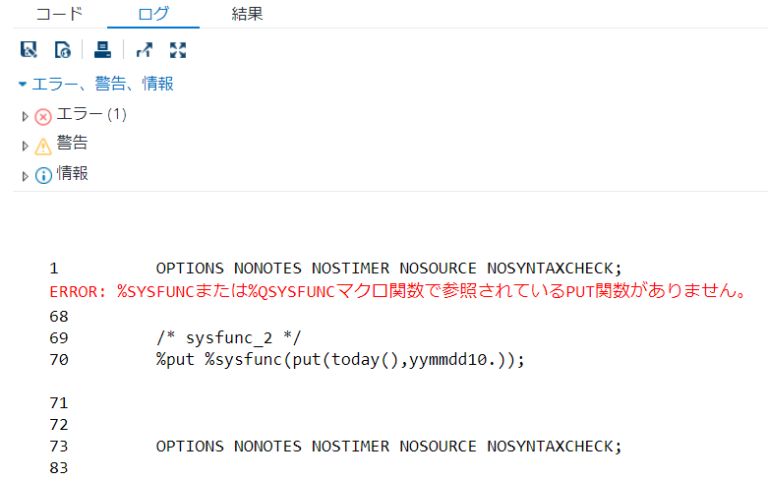
Task: Click the blue information circle icon
Action: tap(43, 176)
